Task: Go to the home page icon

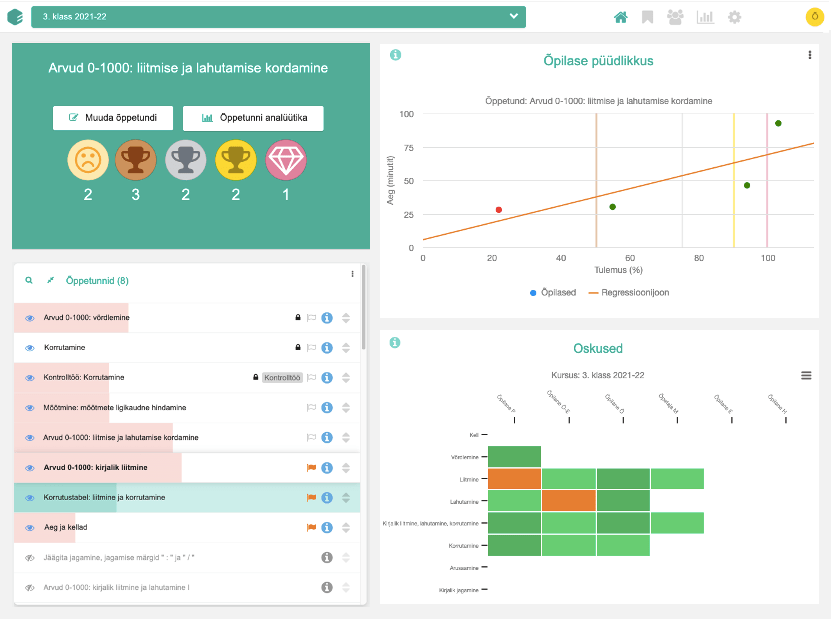Action: pyautogui.click(x=621, y=17)
